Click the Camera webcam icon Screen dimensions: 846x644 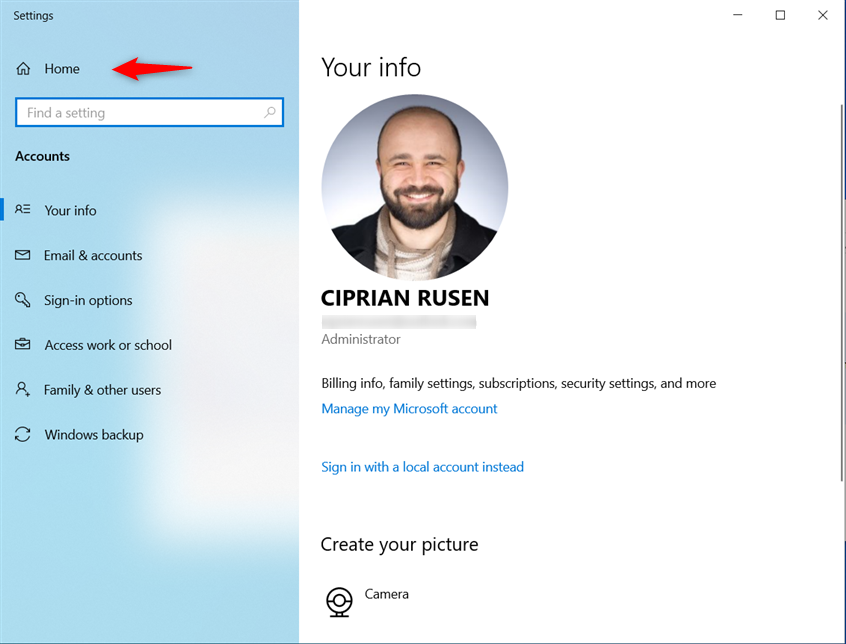tap(339, 602)
